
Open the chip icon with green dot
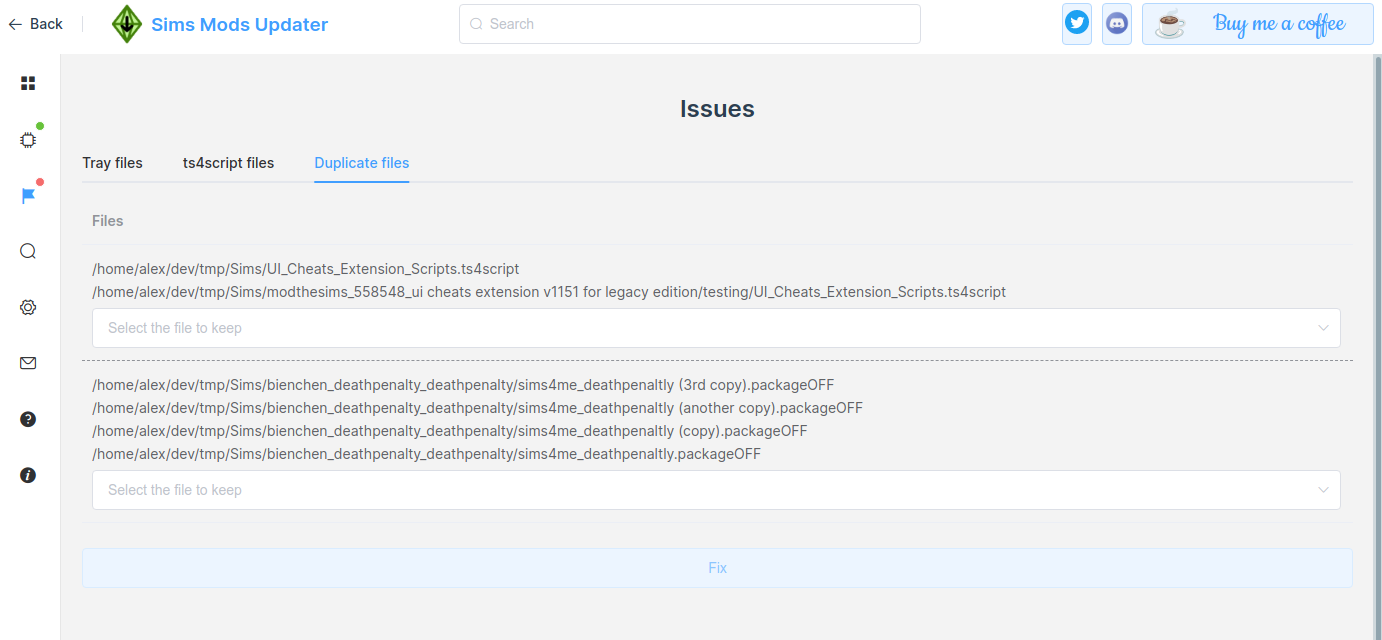tap(28, 140)
